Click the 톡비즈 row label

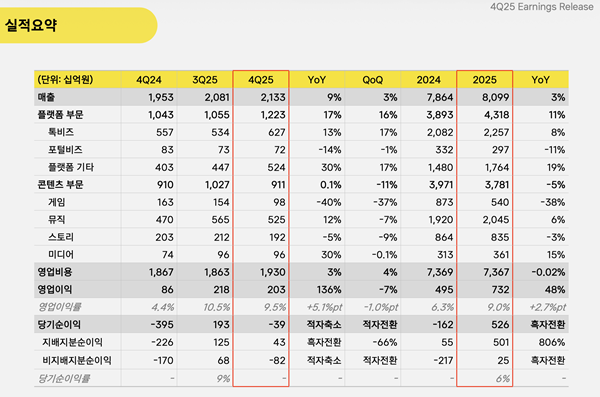[61, 132]
